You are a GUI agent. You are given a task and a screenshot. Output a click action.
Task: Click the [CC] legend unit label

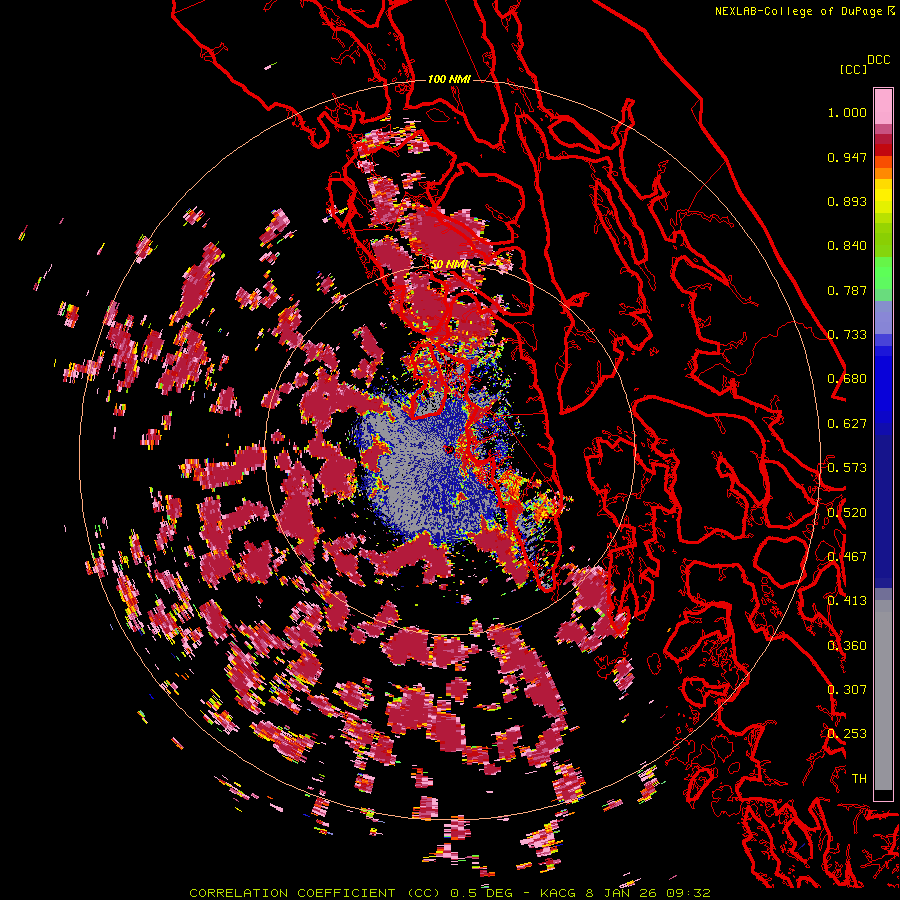pos(854,69)
